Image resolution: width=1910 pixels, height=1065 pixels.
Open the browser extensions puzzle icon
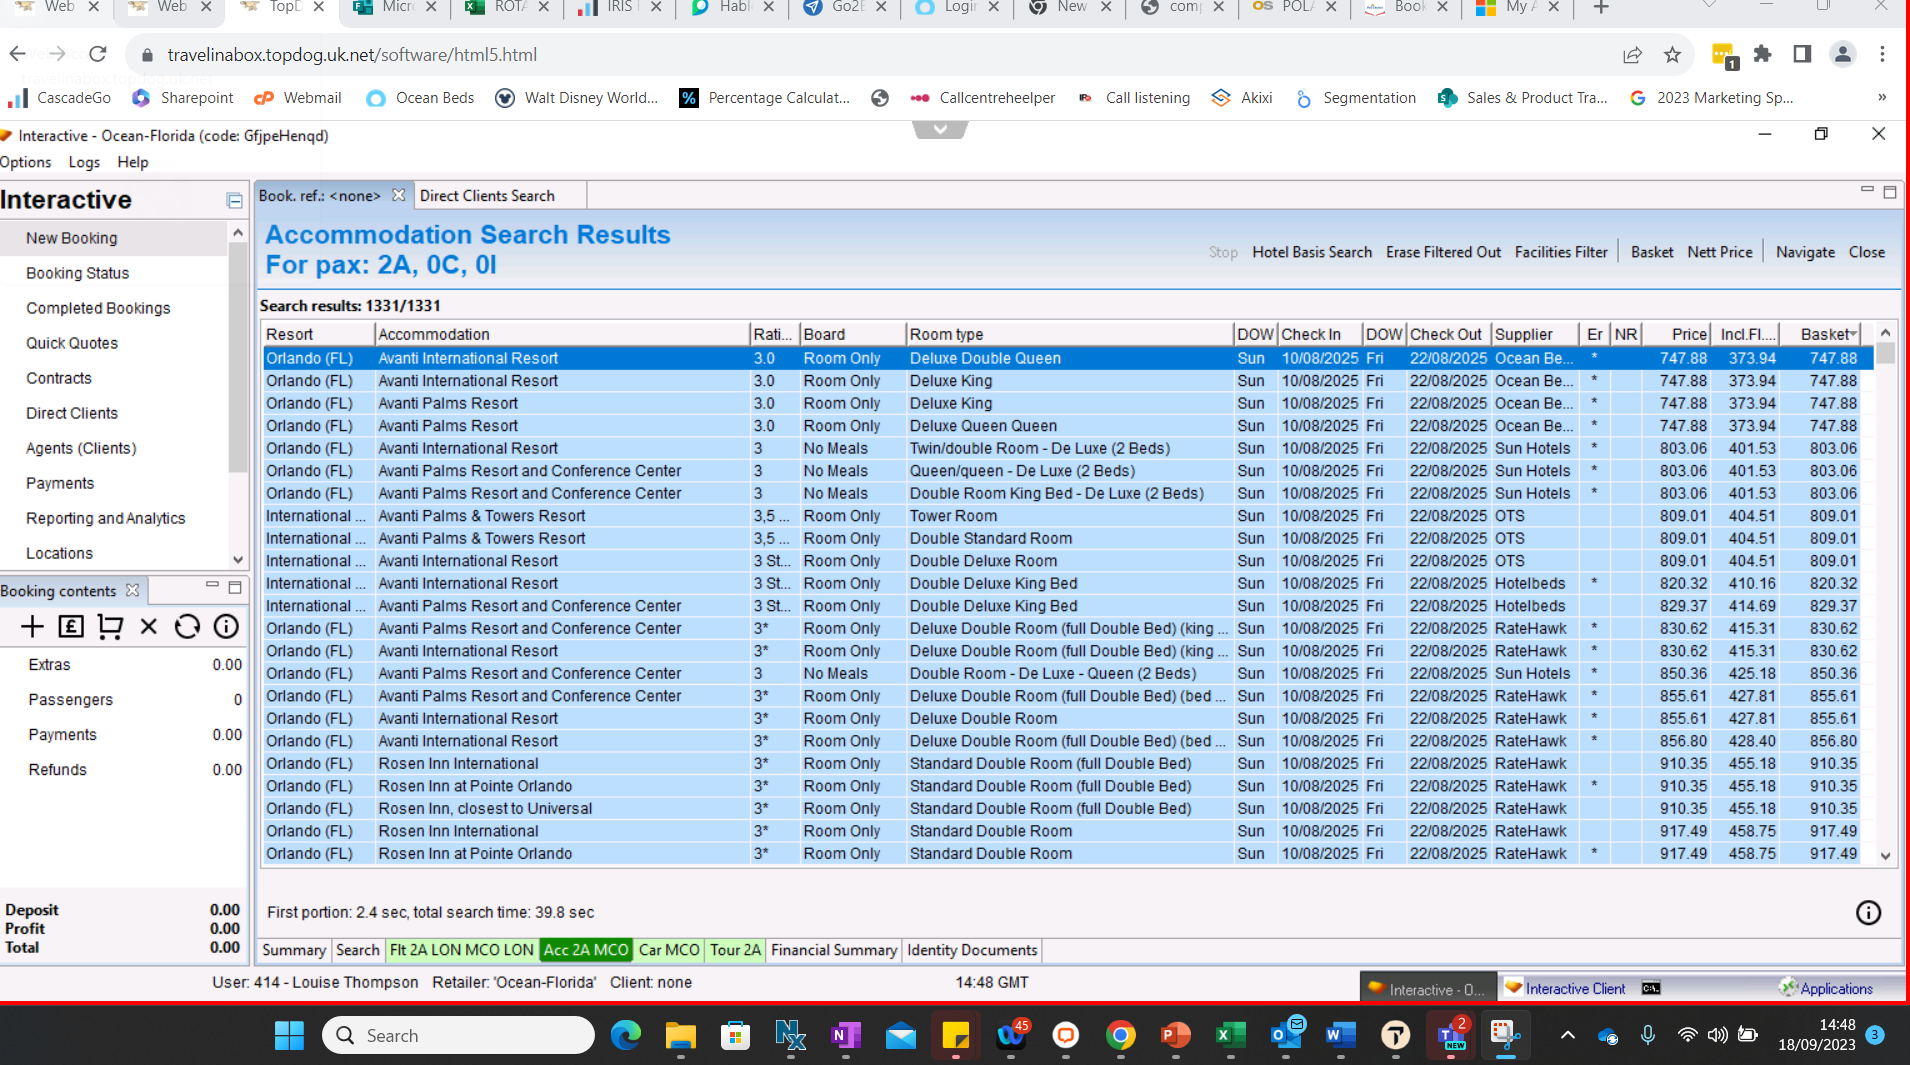[x=1762, y=54]
